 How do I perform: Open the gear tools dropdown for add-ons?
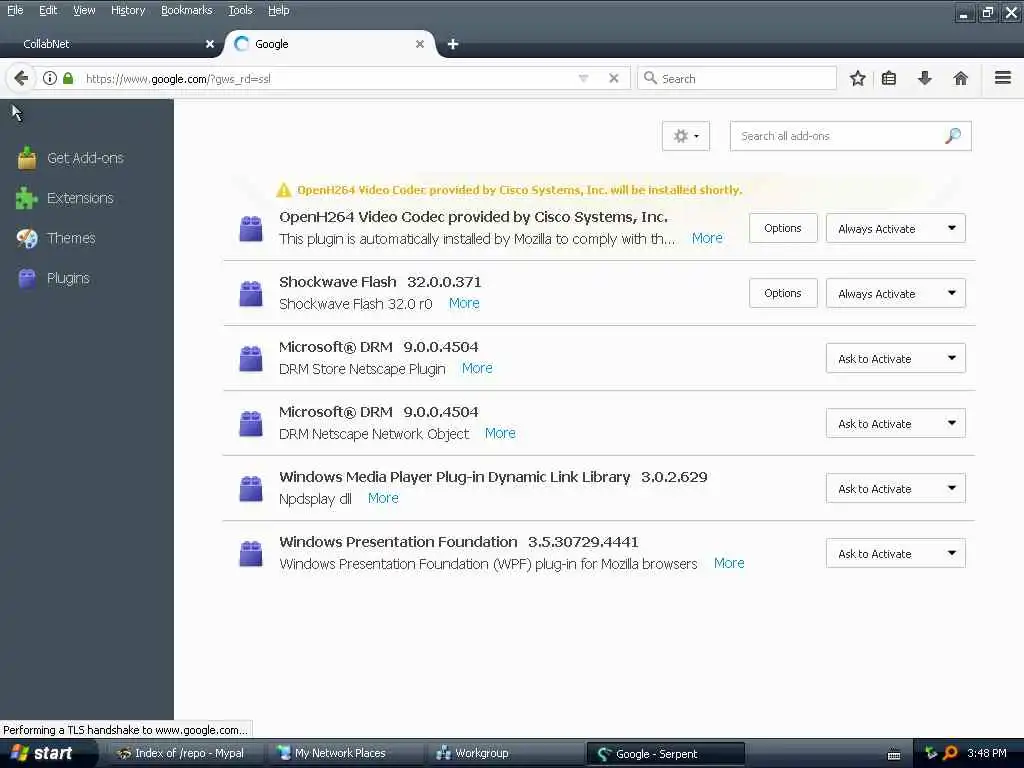[686, 136]
